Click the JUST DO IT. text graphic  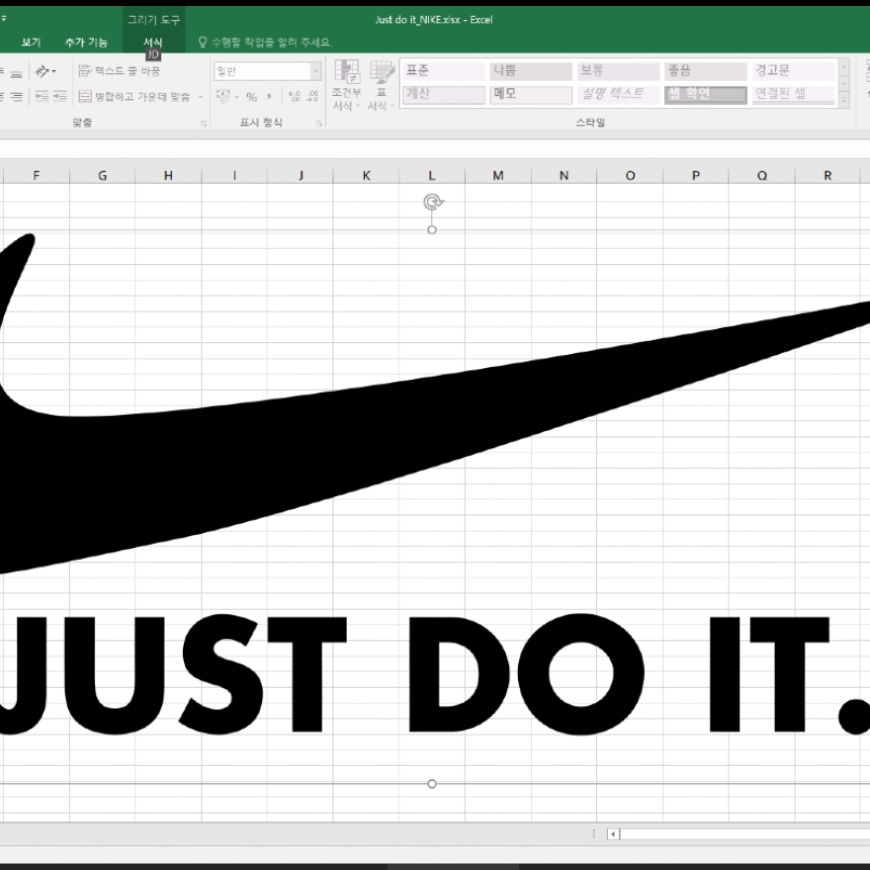click(x=435, y=674)
